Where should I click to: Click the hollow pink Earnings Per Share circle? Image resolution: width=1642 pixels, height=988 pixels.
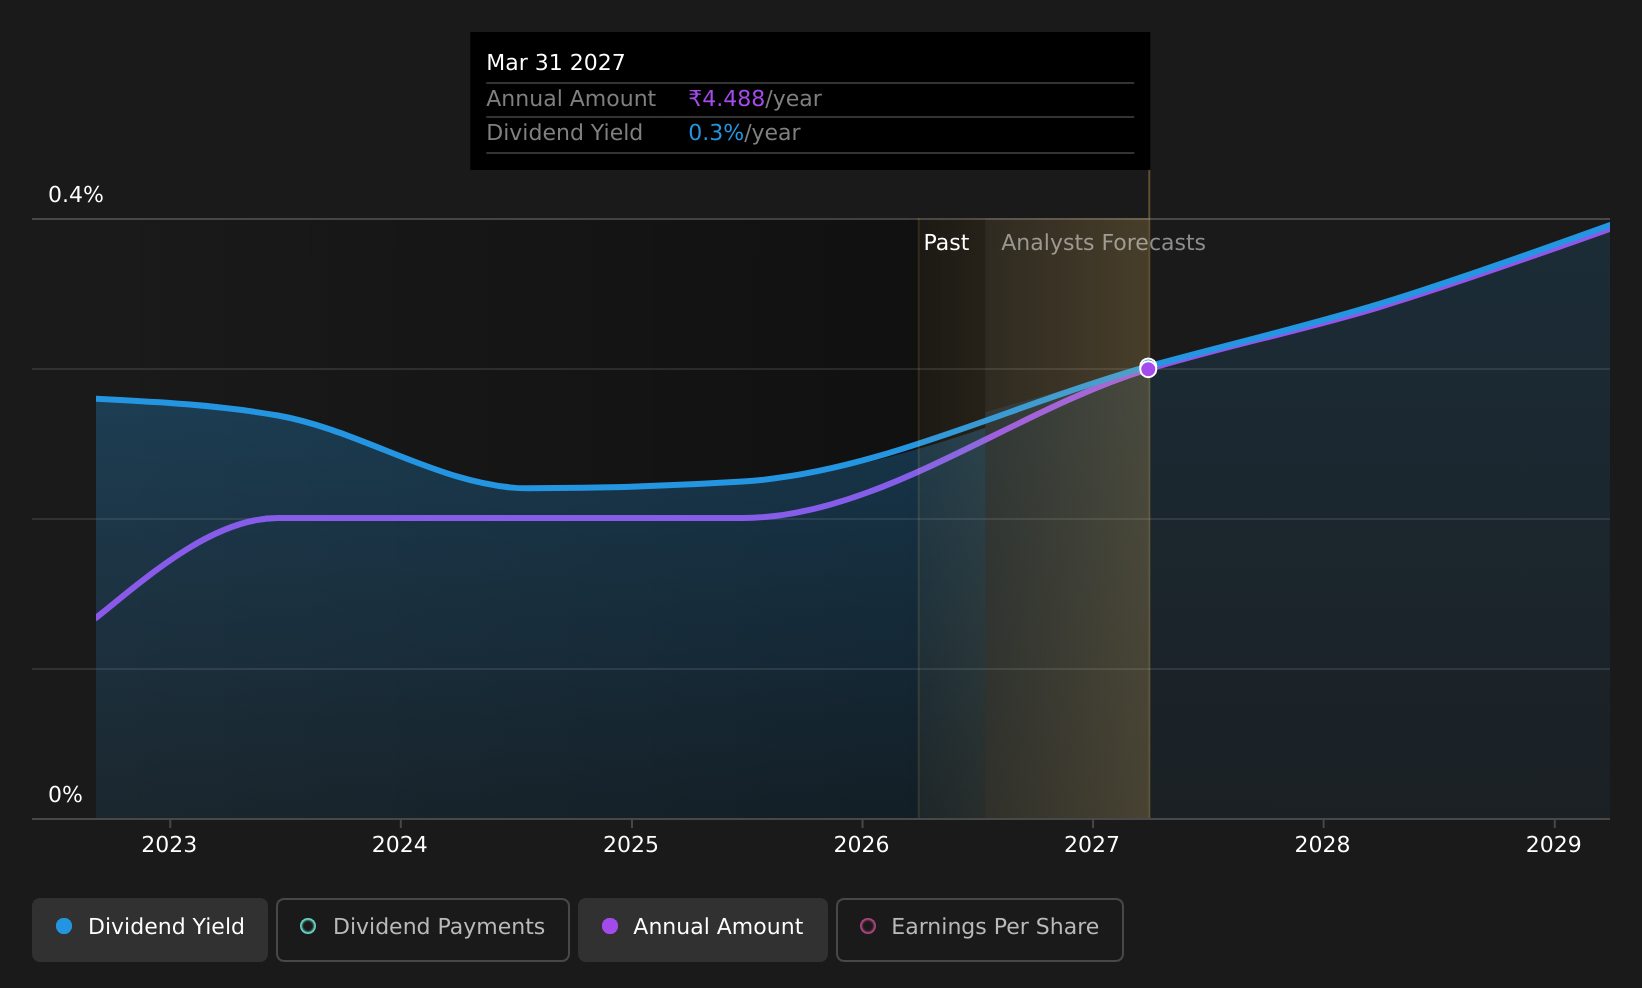click(x=868, y=926)
